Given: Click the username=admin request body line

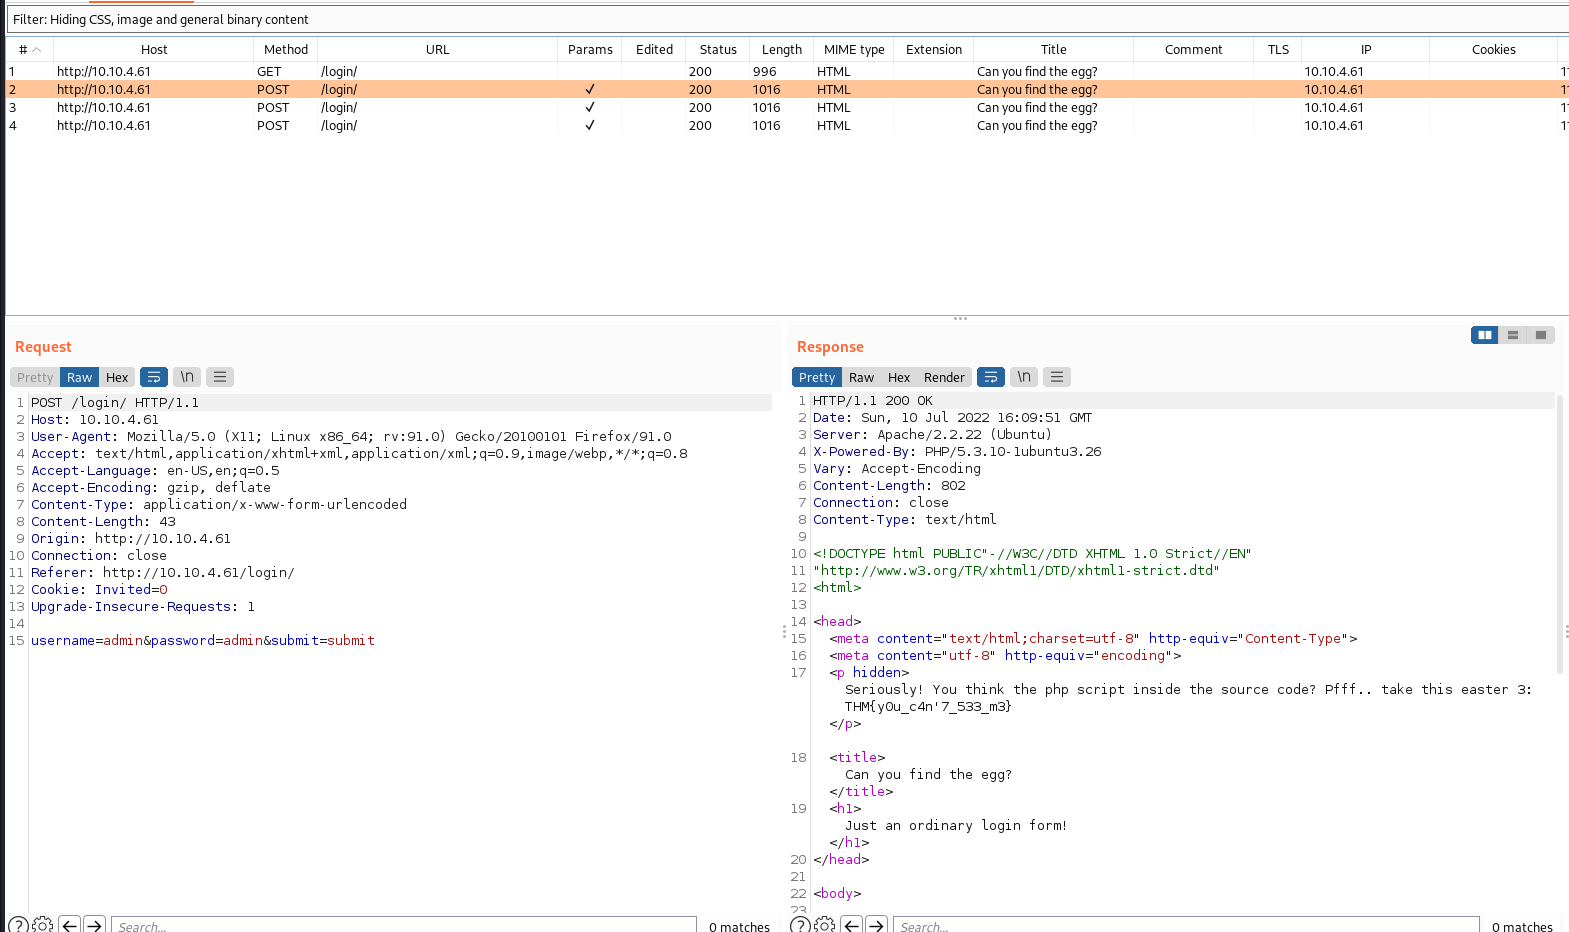Looking at the screenshot, I should [203, 640].
